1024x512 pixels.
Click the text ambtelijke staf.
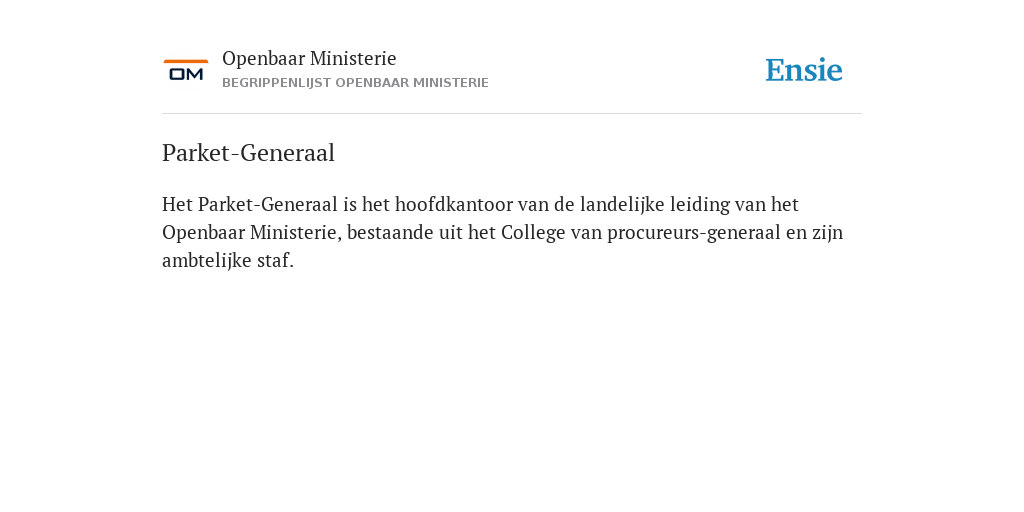[x=228, y=261]
